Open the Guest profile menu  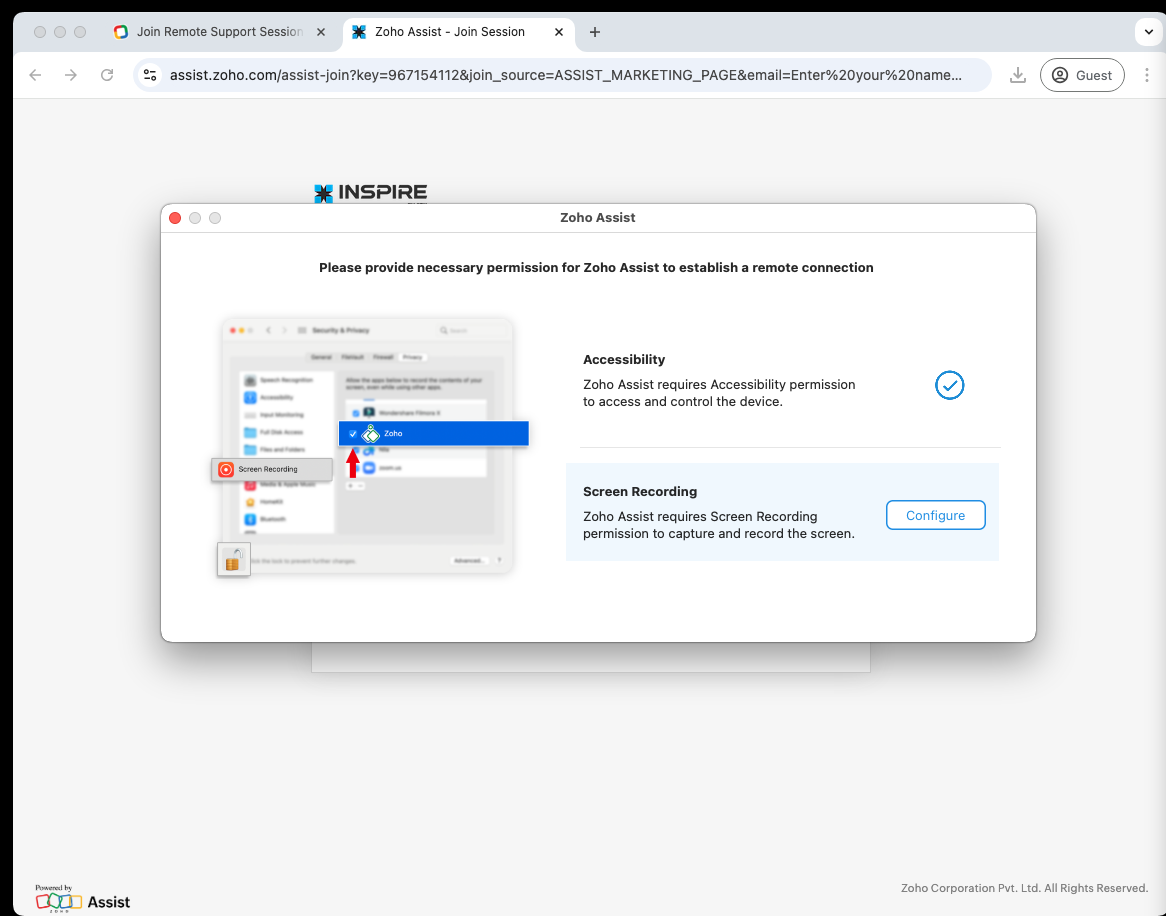(1082, 75)
